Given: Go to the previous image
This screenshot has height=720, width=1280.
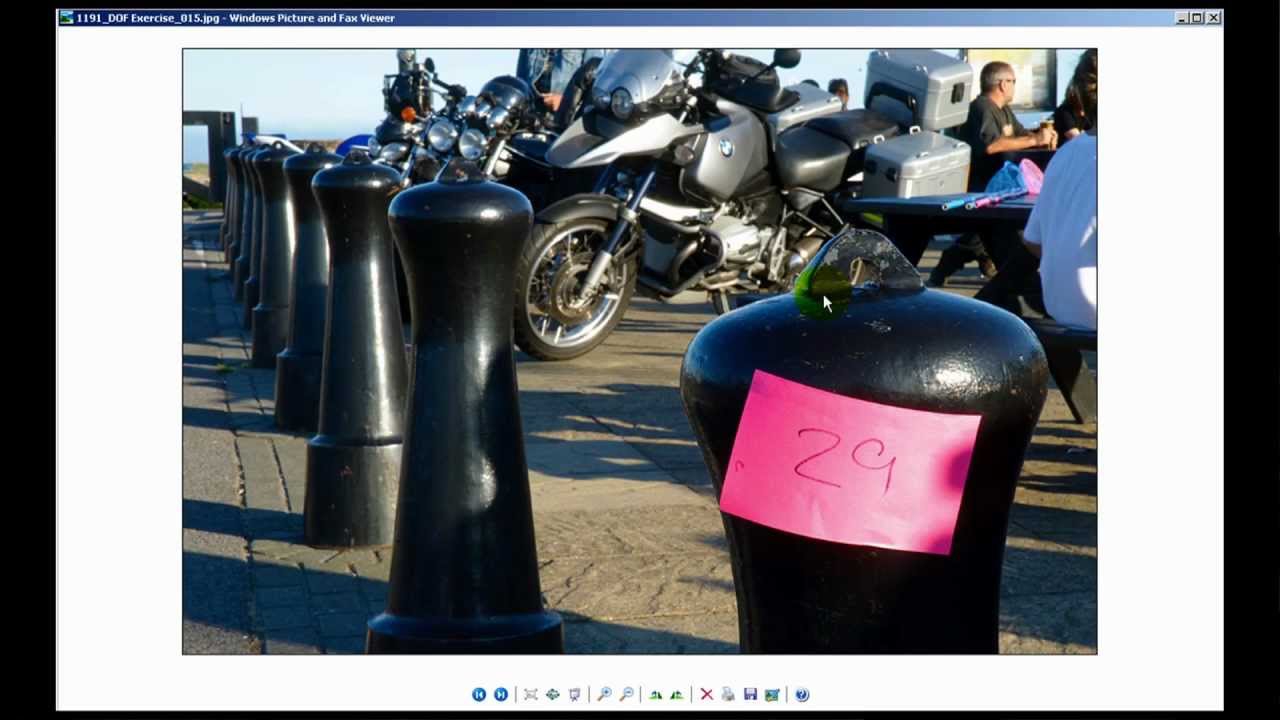Looking at the screenshot, I should pyautogui.click(x=479, y=694).
